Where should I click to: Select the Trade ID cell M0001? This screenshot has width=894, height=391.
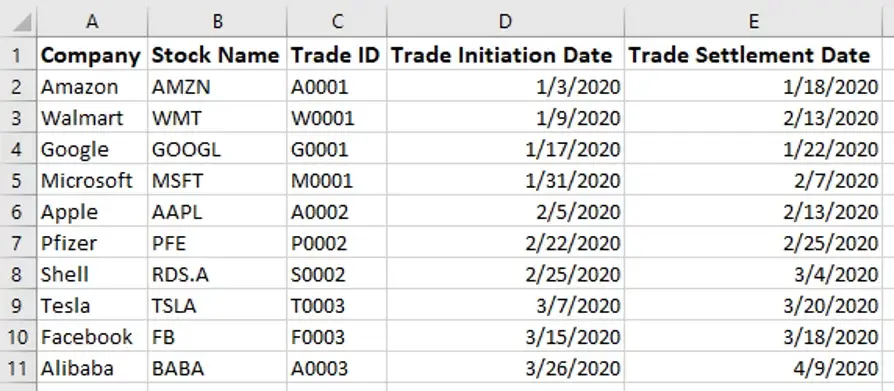pos(337,181)
